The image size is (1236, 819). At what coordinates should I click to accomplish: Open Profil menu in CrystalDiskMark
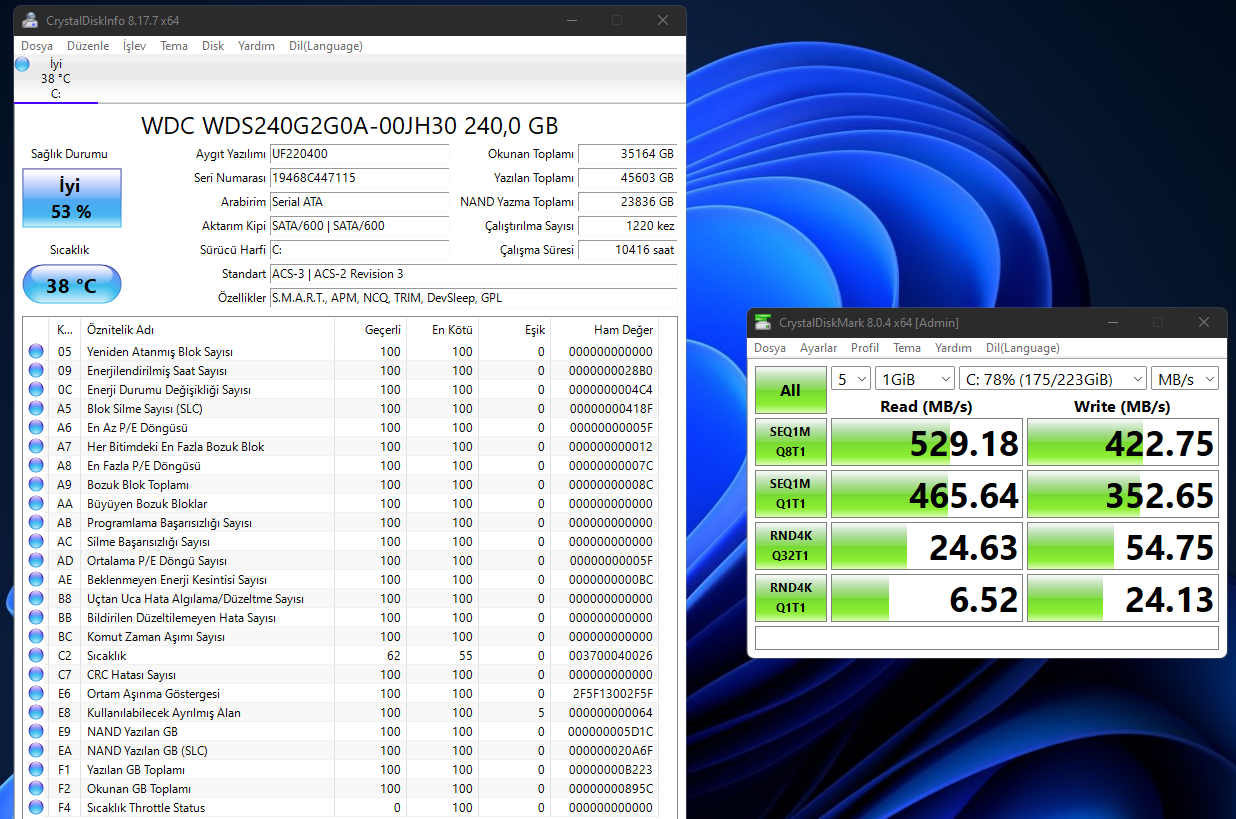865,348
